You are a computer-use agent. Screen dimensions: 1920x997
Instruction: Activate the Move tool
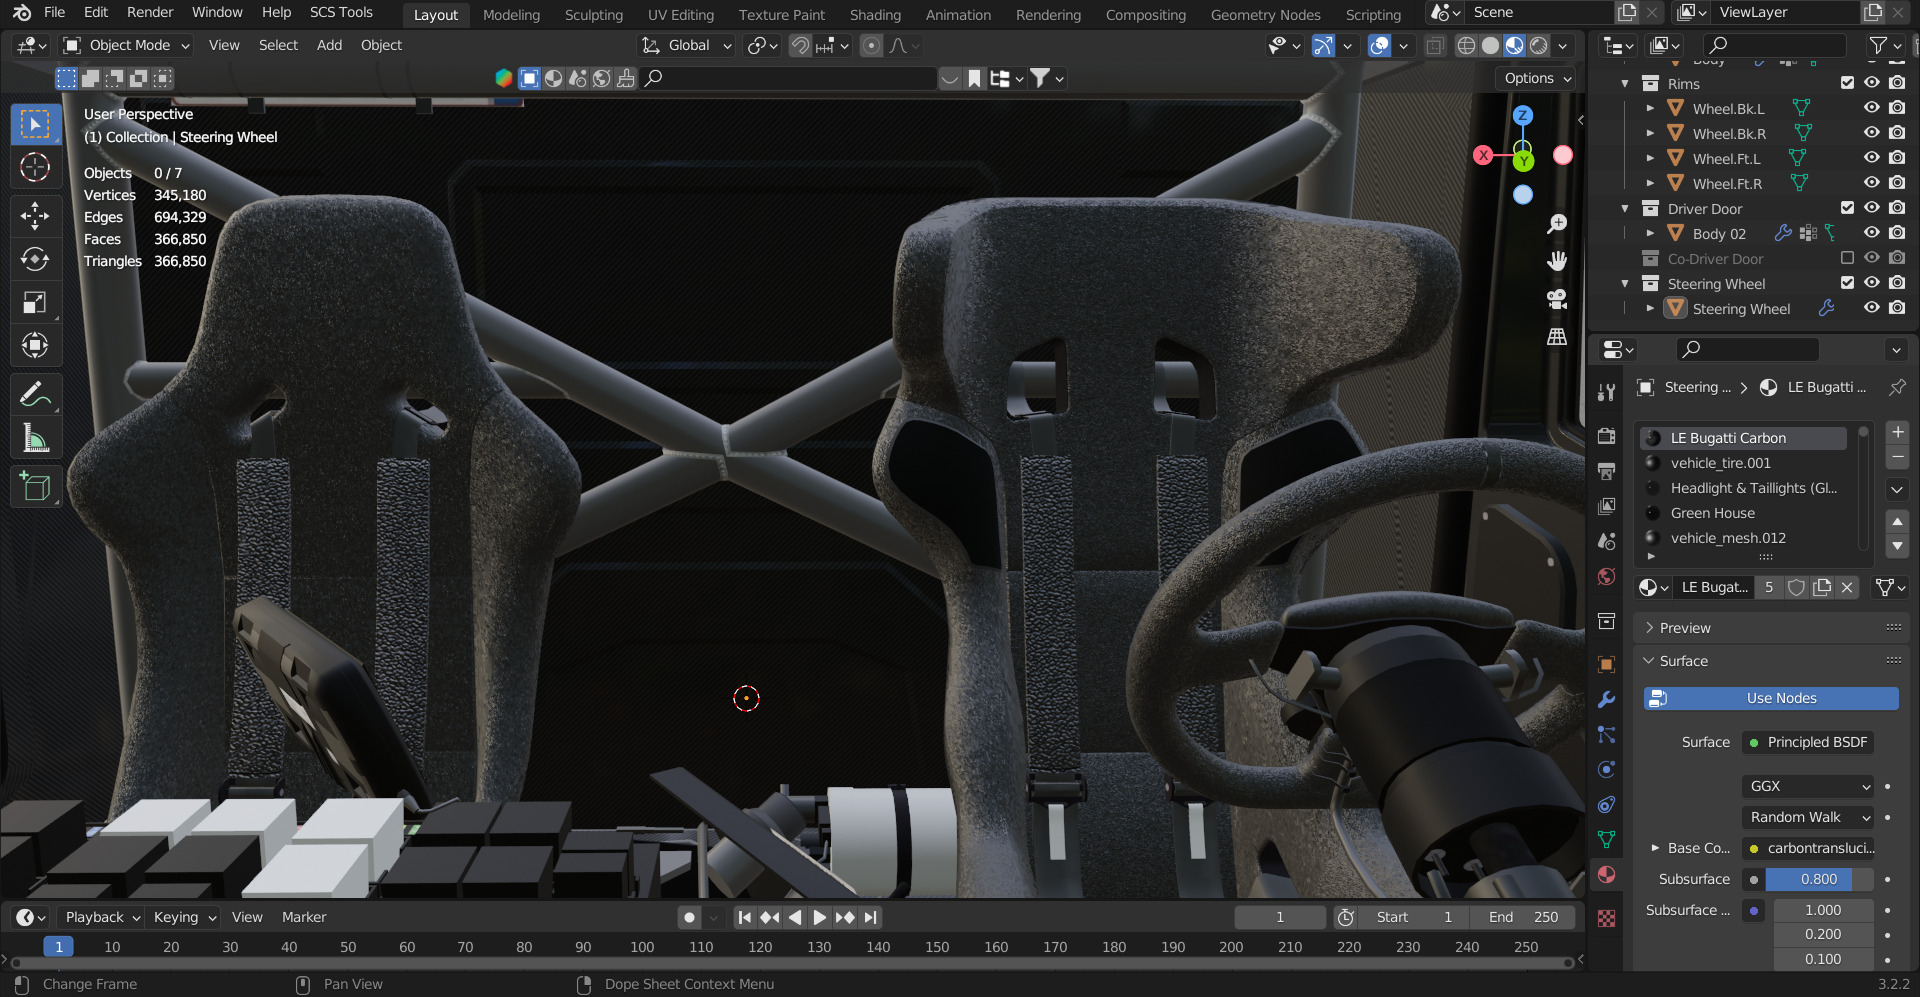tap(35, 215)
